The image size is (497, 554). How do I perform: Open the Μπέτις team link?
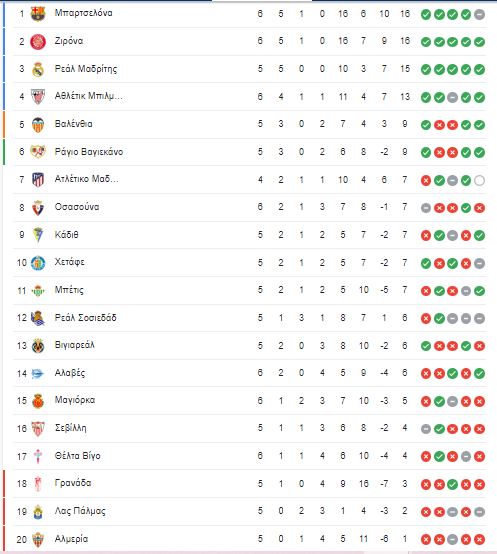click(69, 290)
